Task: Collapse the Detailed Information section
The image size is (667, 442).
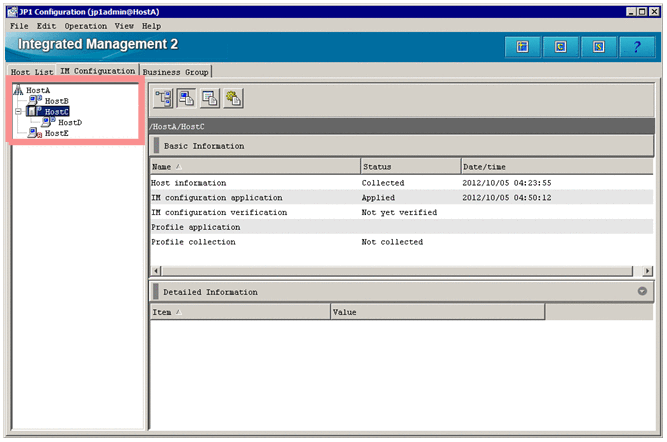Action: click(641, 292)
